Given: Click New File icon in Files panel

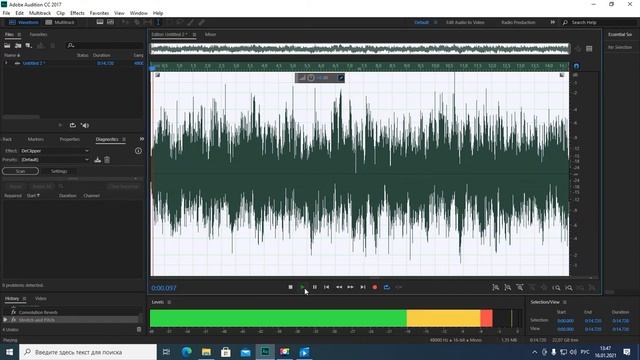Looking at the screenshot, I should coord(29,45).
